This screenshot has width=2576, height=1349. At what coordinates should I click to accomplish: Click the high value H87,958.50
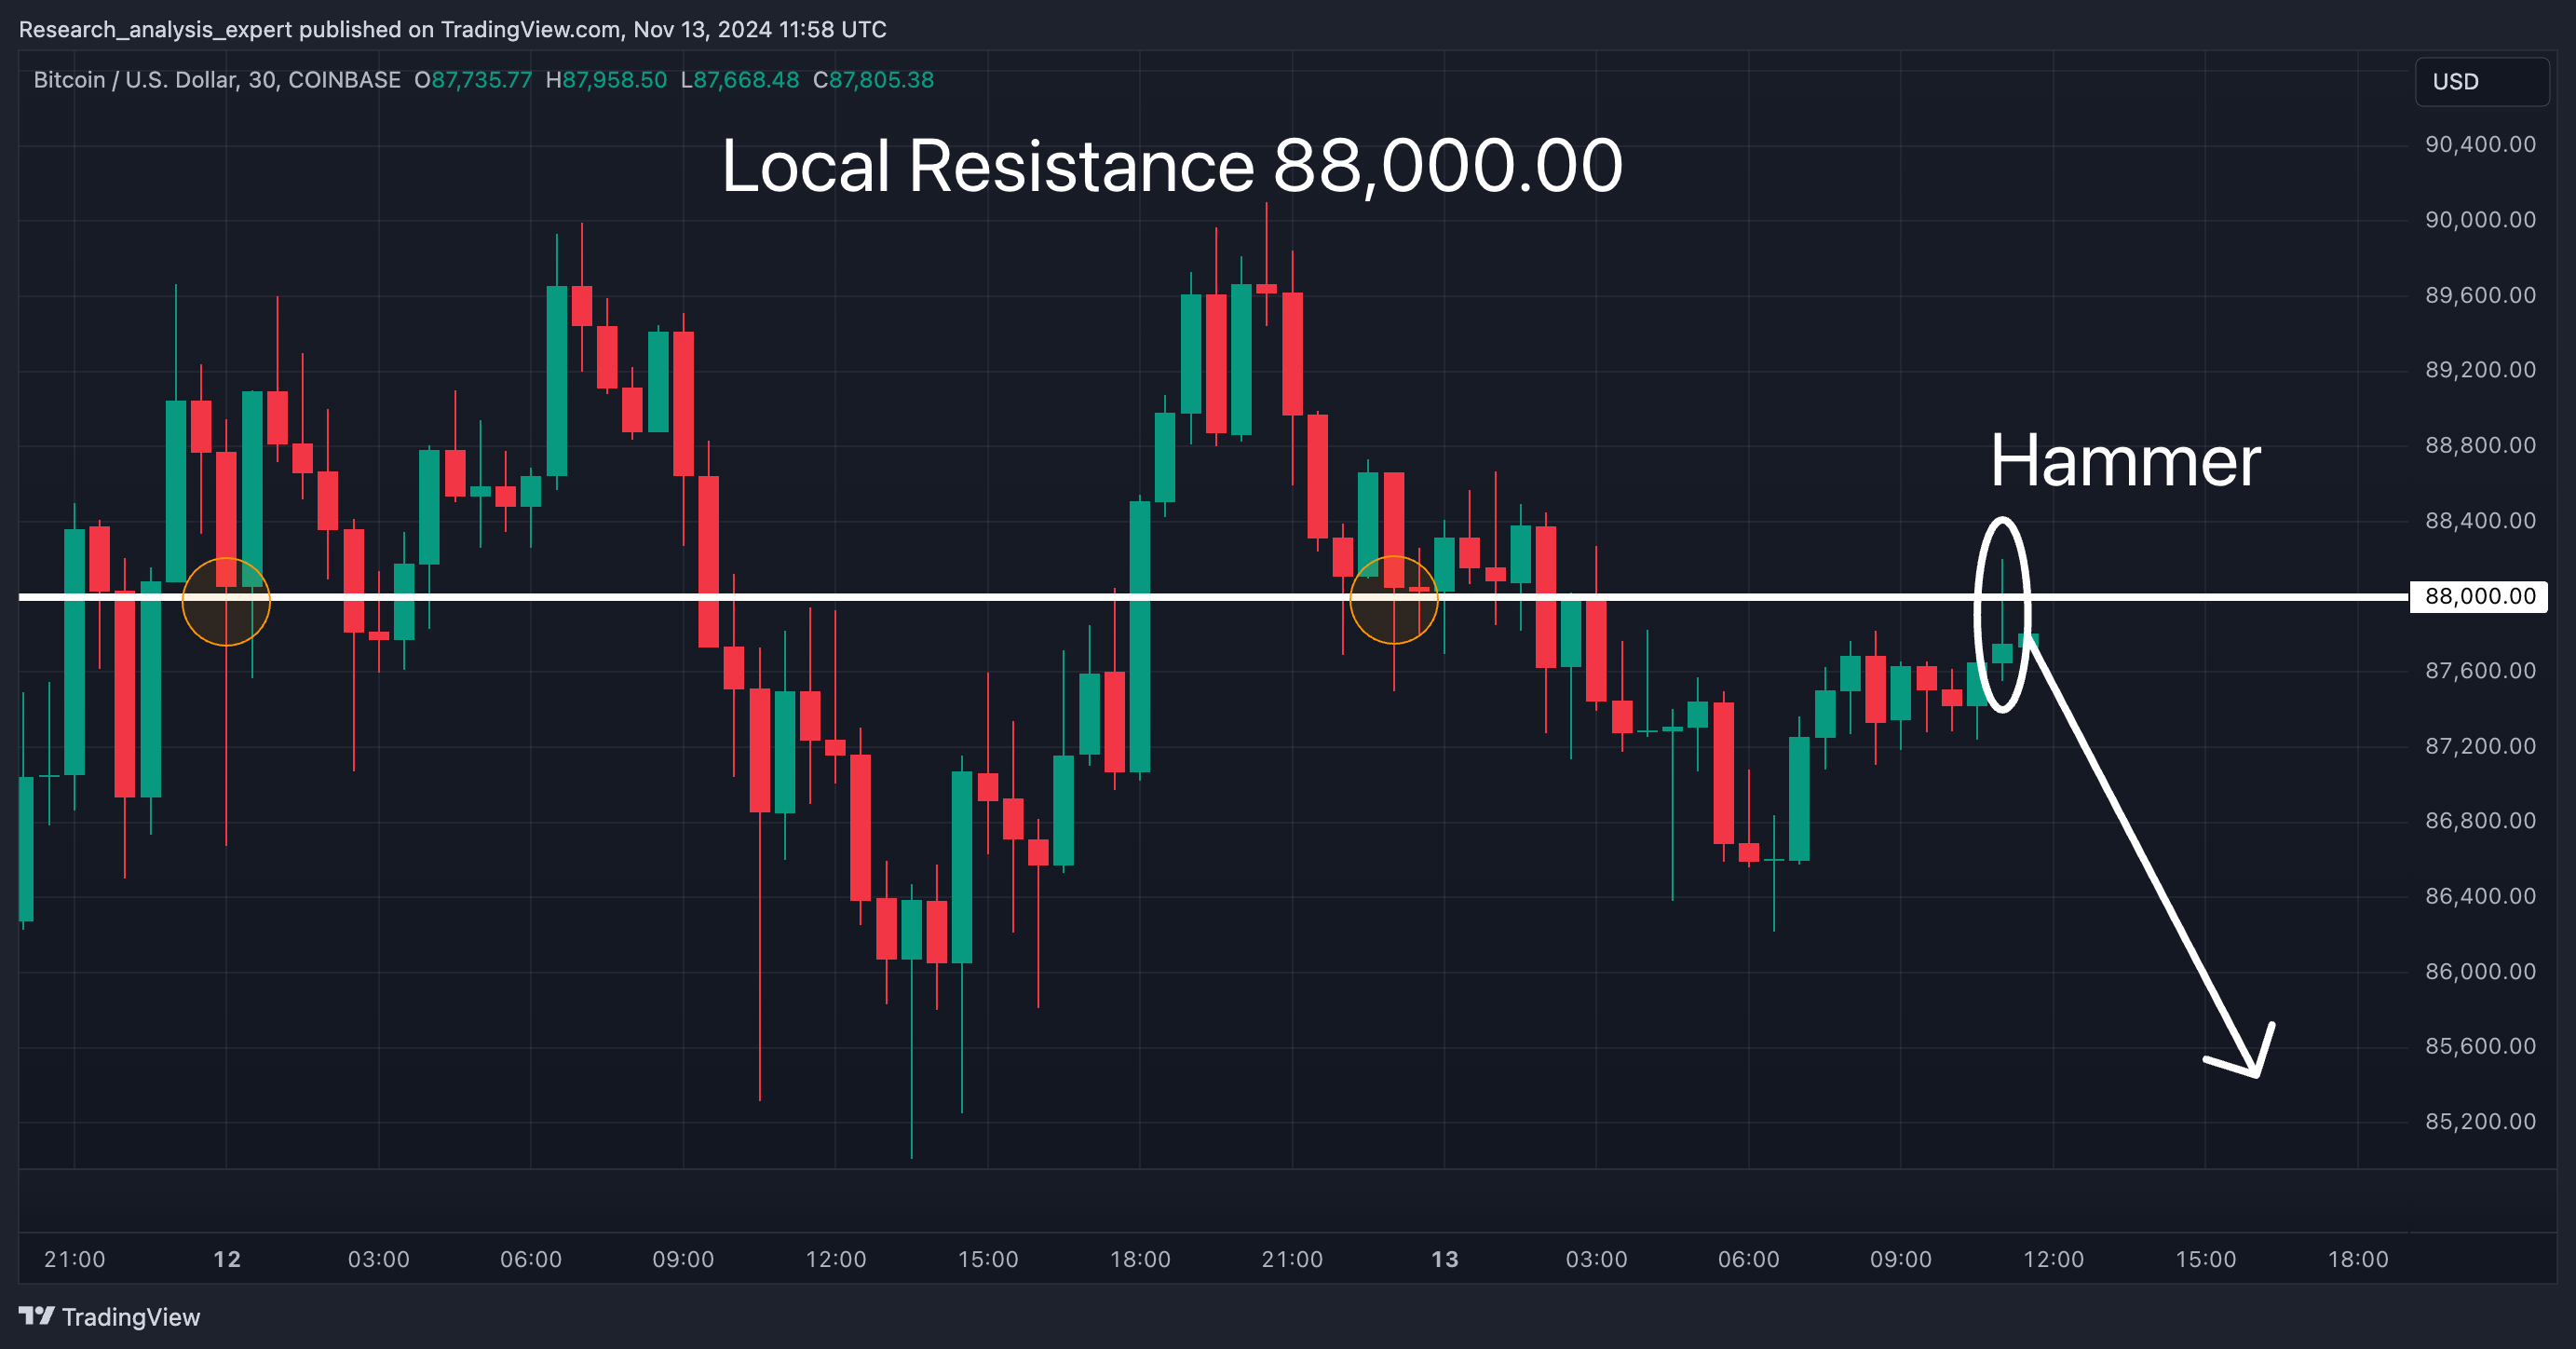point(606,80)
